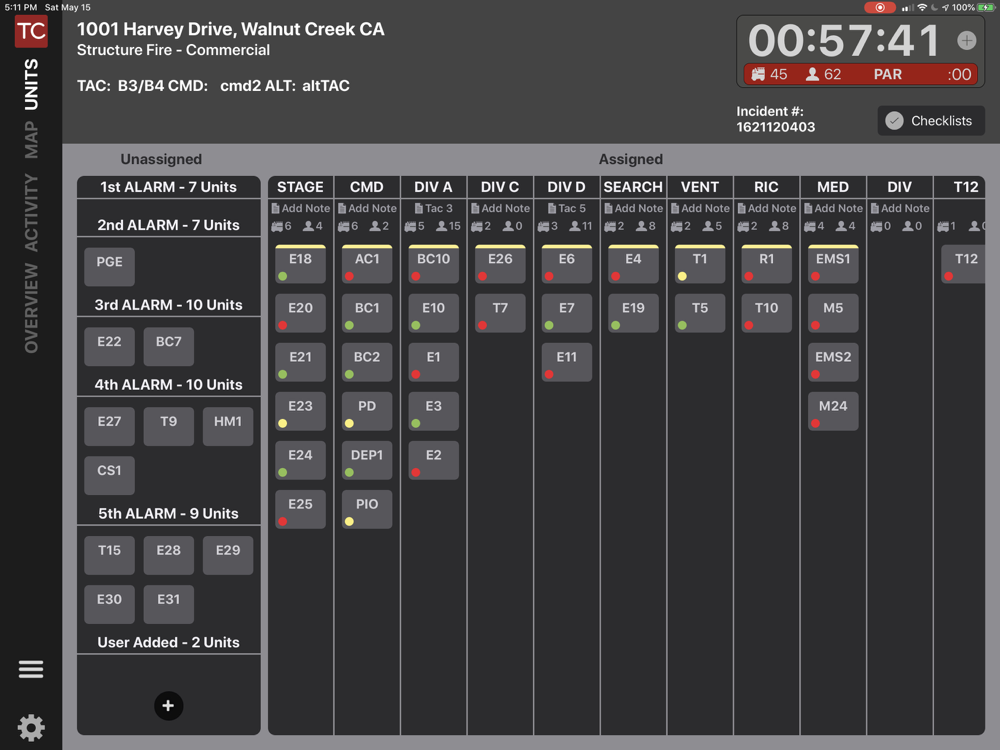Select the RIC column header
The height and width of the screenshot is (750, 1000).
click(766, 187)
